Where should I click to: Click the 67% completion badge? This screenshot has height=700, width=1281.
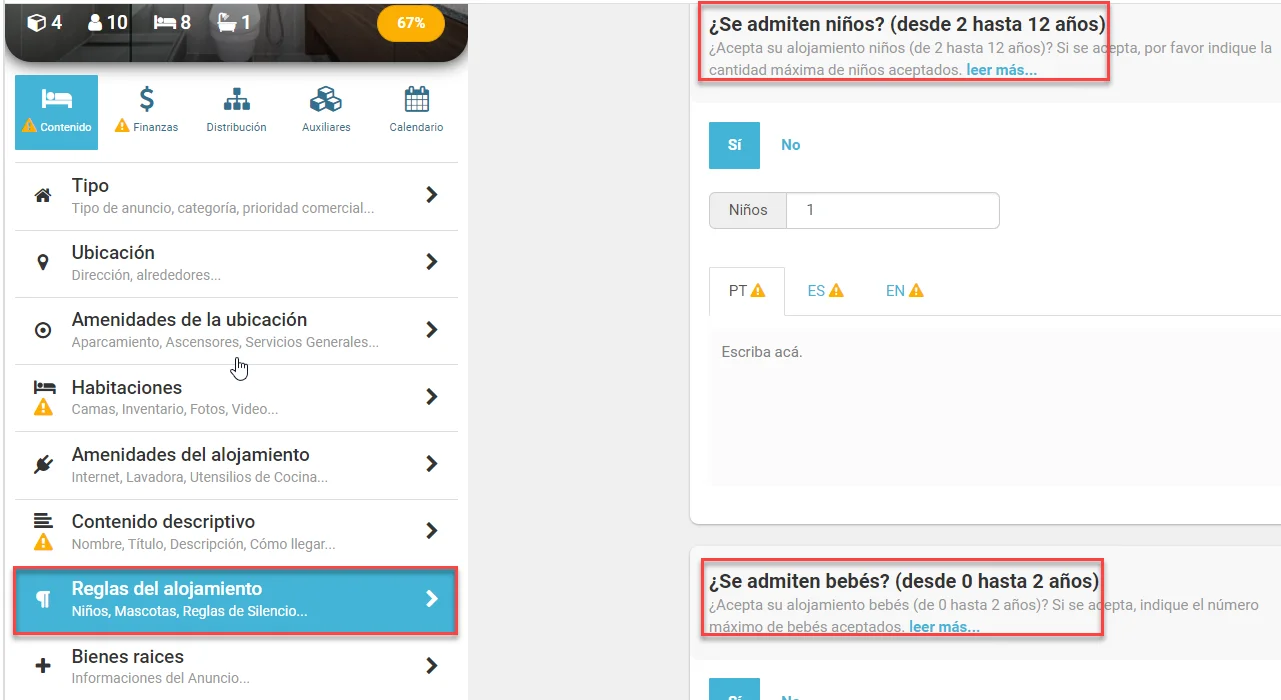tap(411, 23)
